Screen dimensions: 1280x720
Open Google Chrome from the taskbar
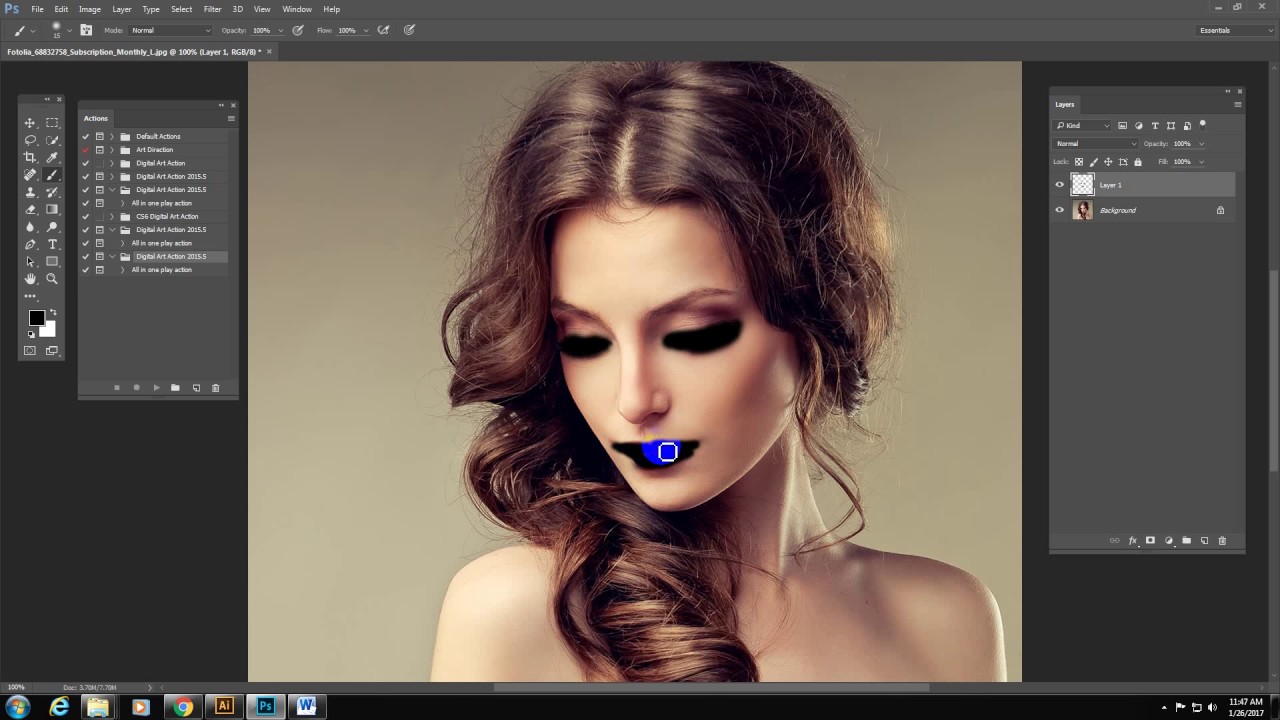[182, 707]
